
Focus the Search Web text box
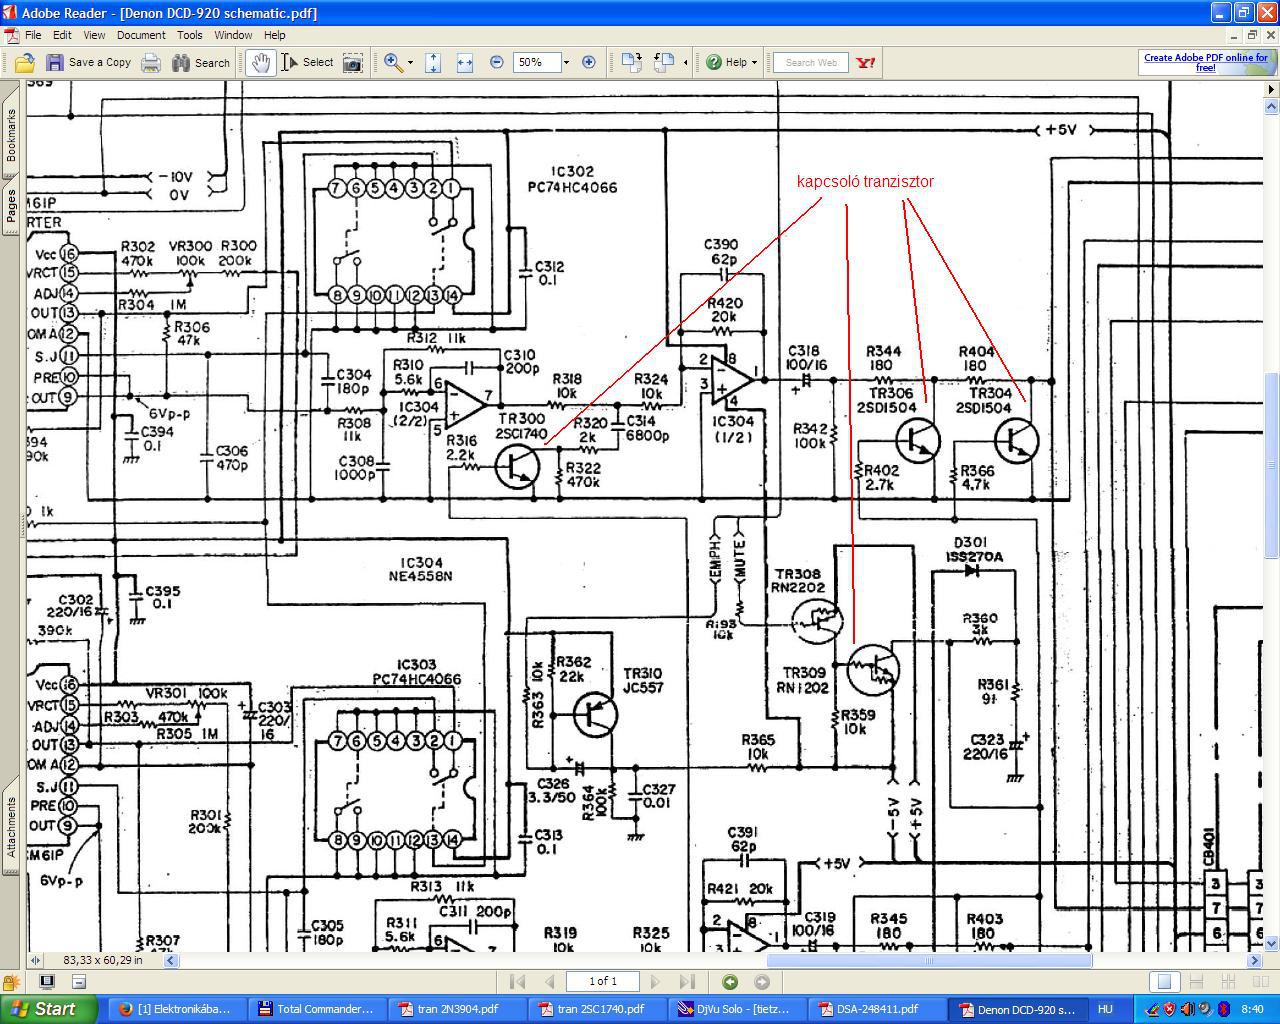click(x=811, y=63)
